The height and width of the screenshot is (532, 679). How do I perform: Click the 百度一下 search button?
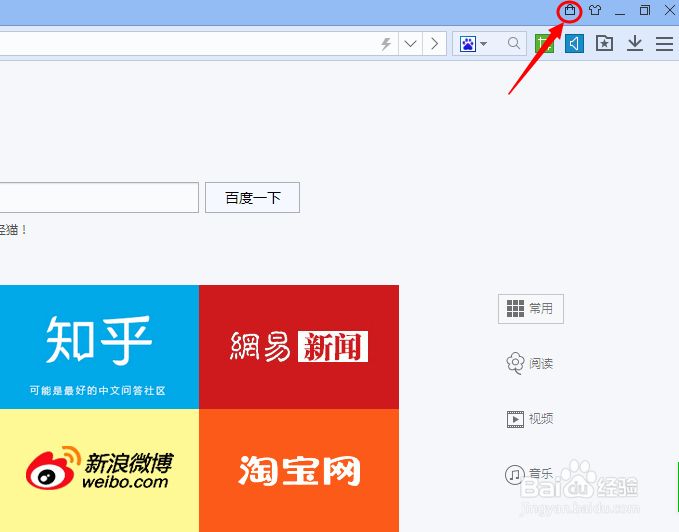252,198
